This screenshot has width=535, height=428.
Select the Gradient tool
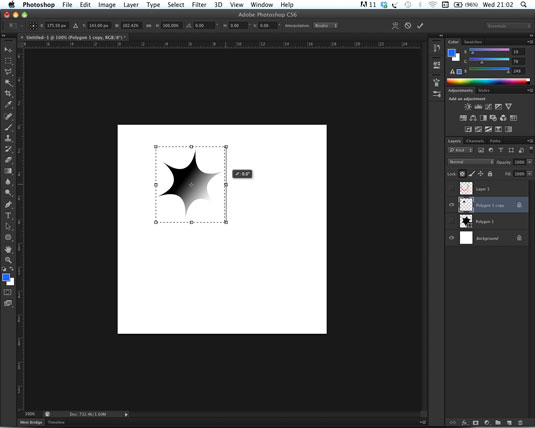click(x=8, y=171)
